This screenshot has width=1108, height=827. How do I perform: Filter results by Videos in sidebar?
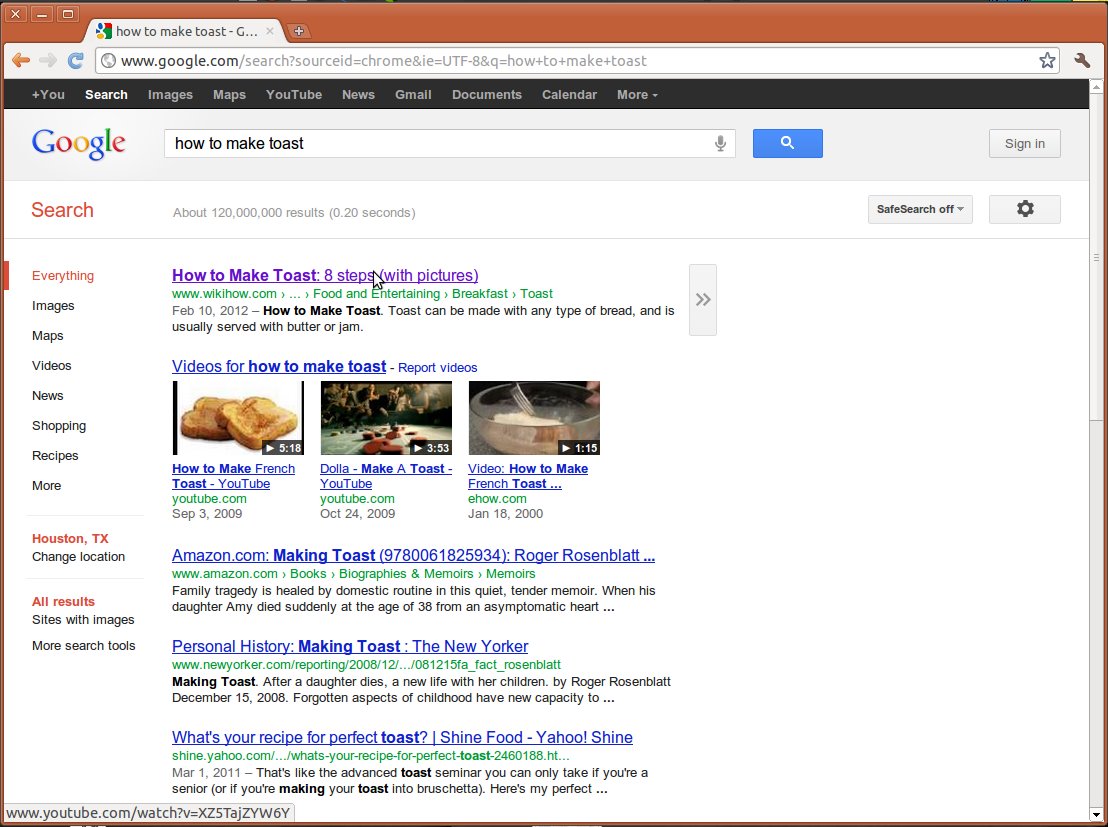52,365
